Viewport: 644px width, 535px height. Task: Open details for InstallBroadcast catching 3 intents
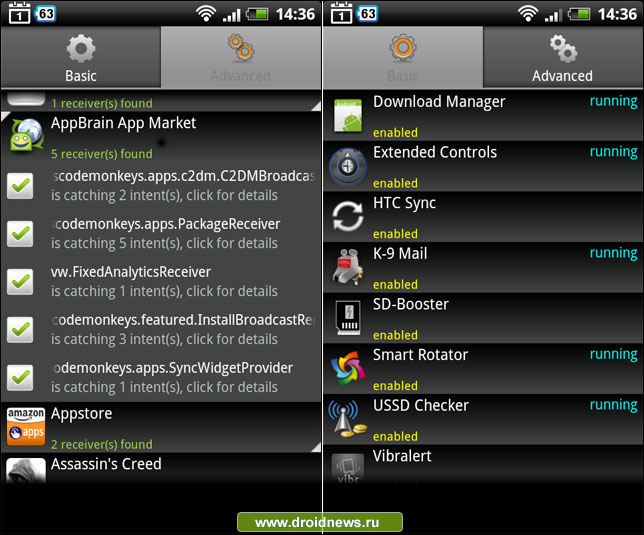(x=164, y=339)
